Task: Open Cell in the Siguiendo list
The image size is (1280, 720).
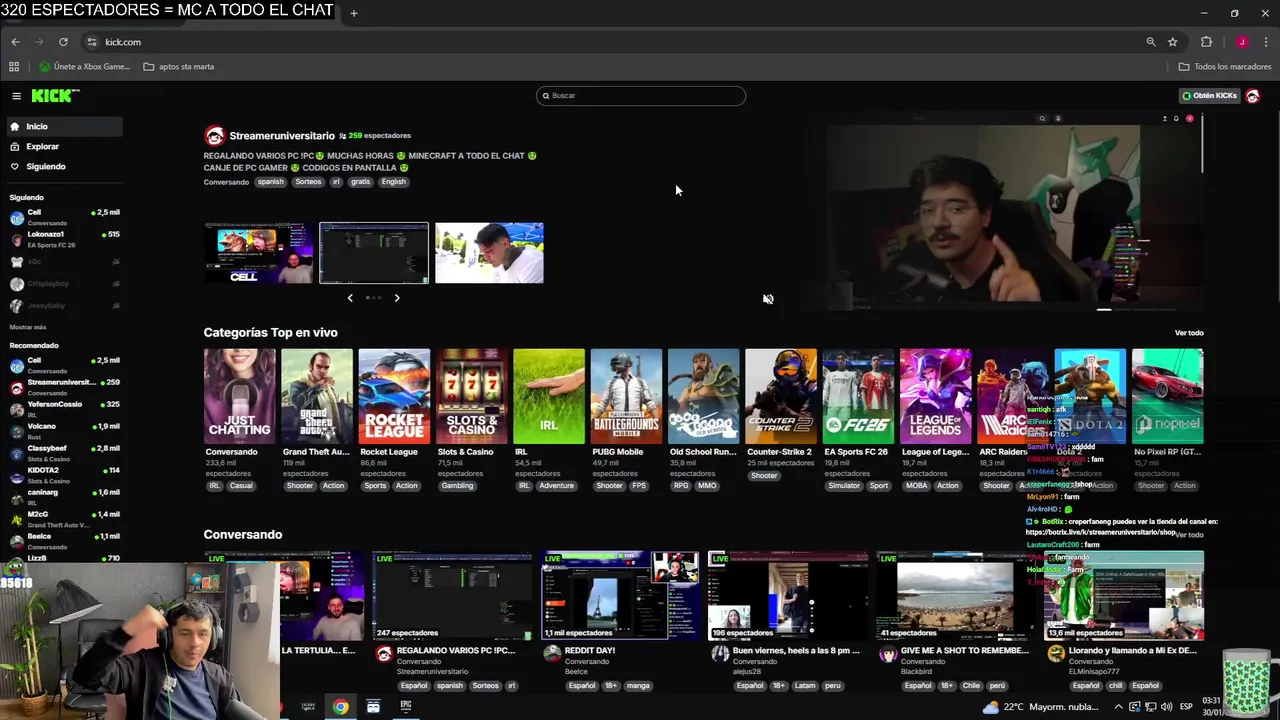Action: (x=64, y=216)
